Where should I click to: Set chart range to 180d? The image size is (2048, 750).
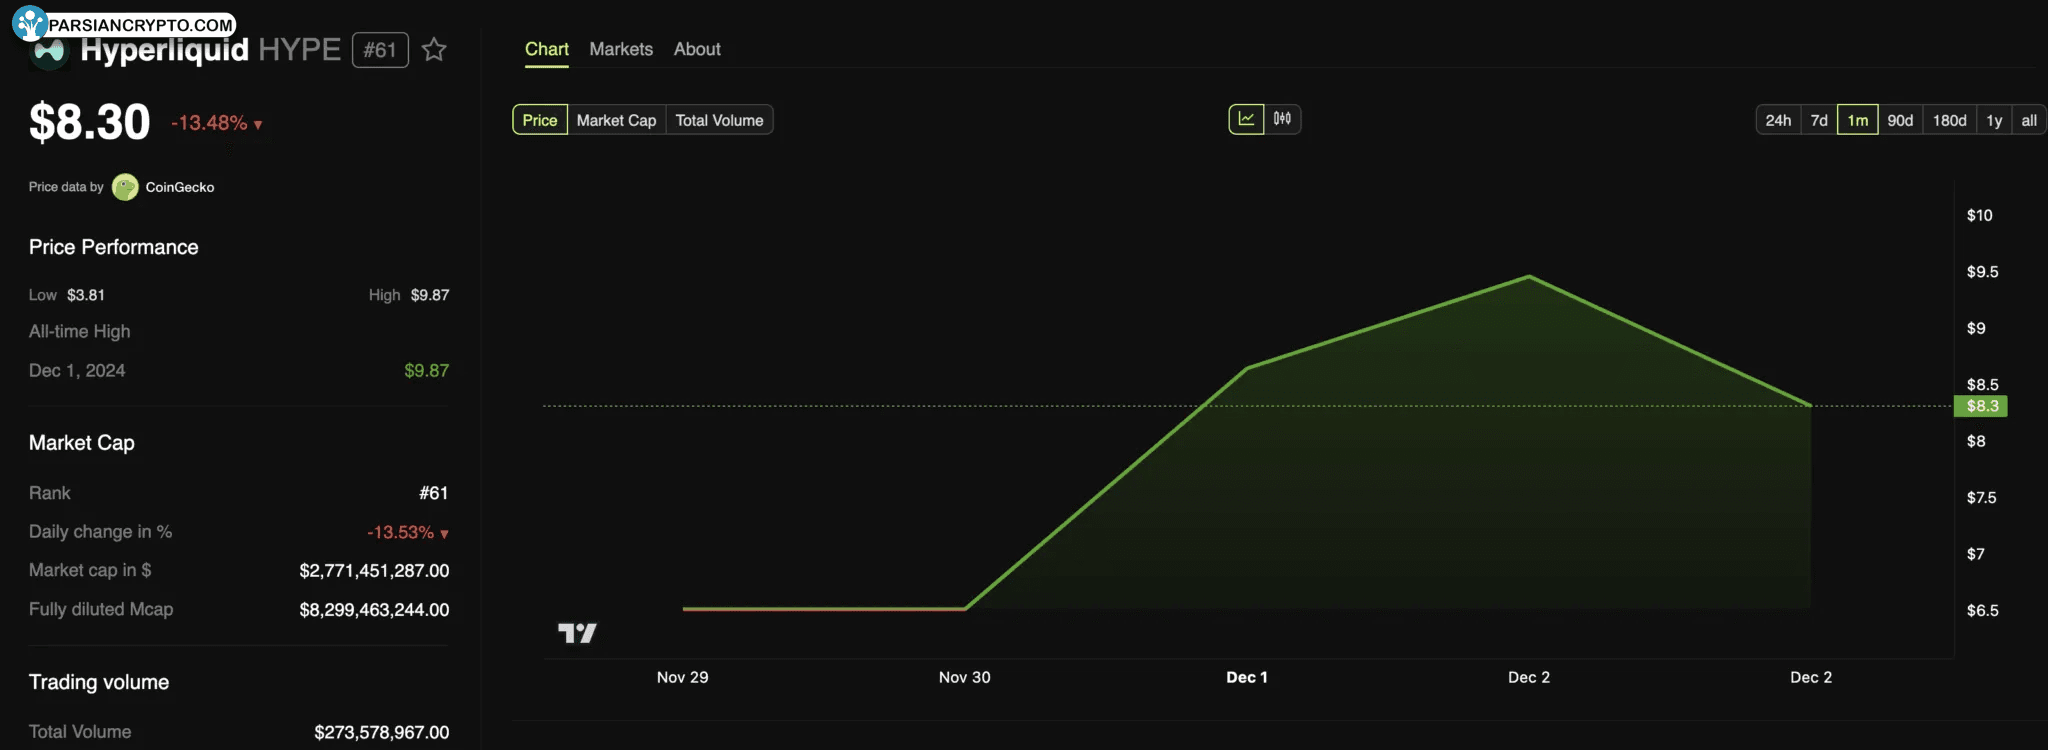click(x=1949, y=120)
